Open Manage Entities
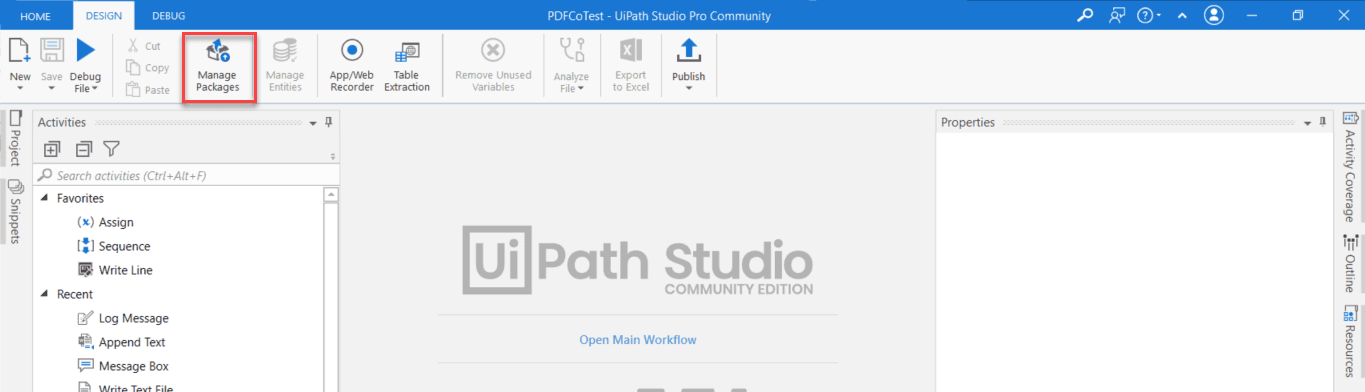Screen dimensions: 1365x392 [285, 67]
